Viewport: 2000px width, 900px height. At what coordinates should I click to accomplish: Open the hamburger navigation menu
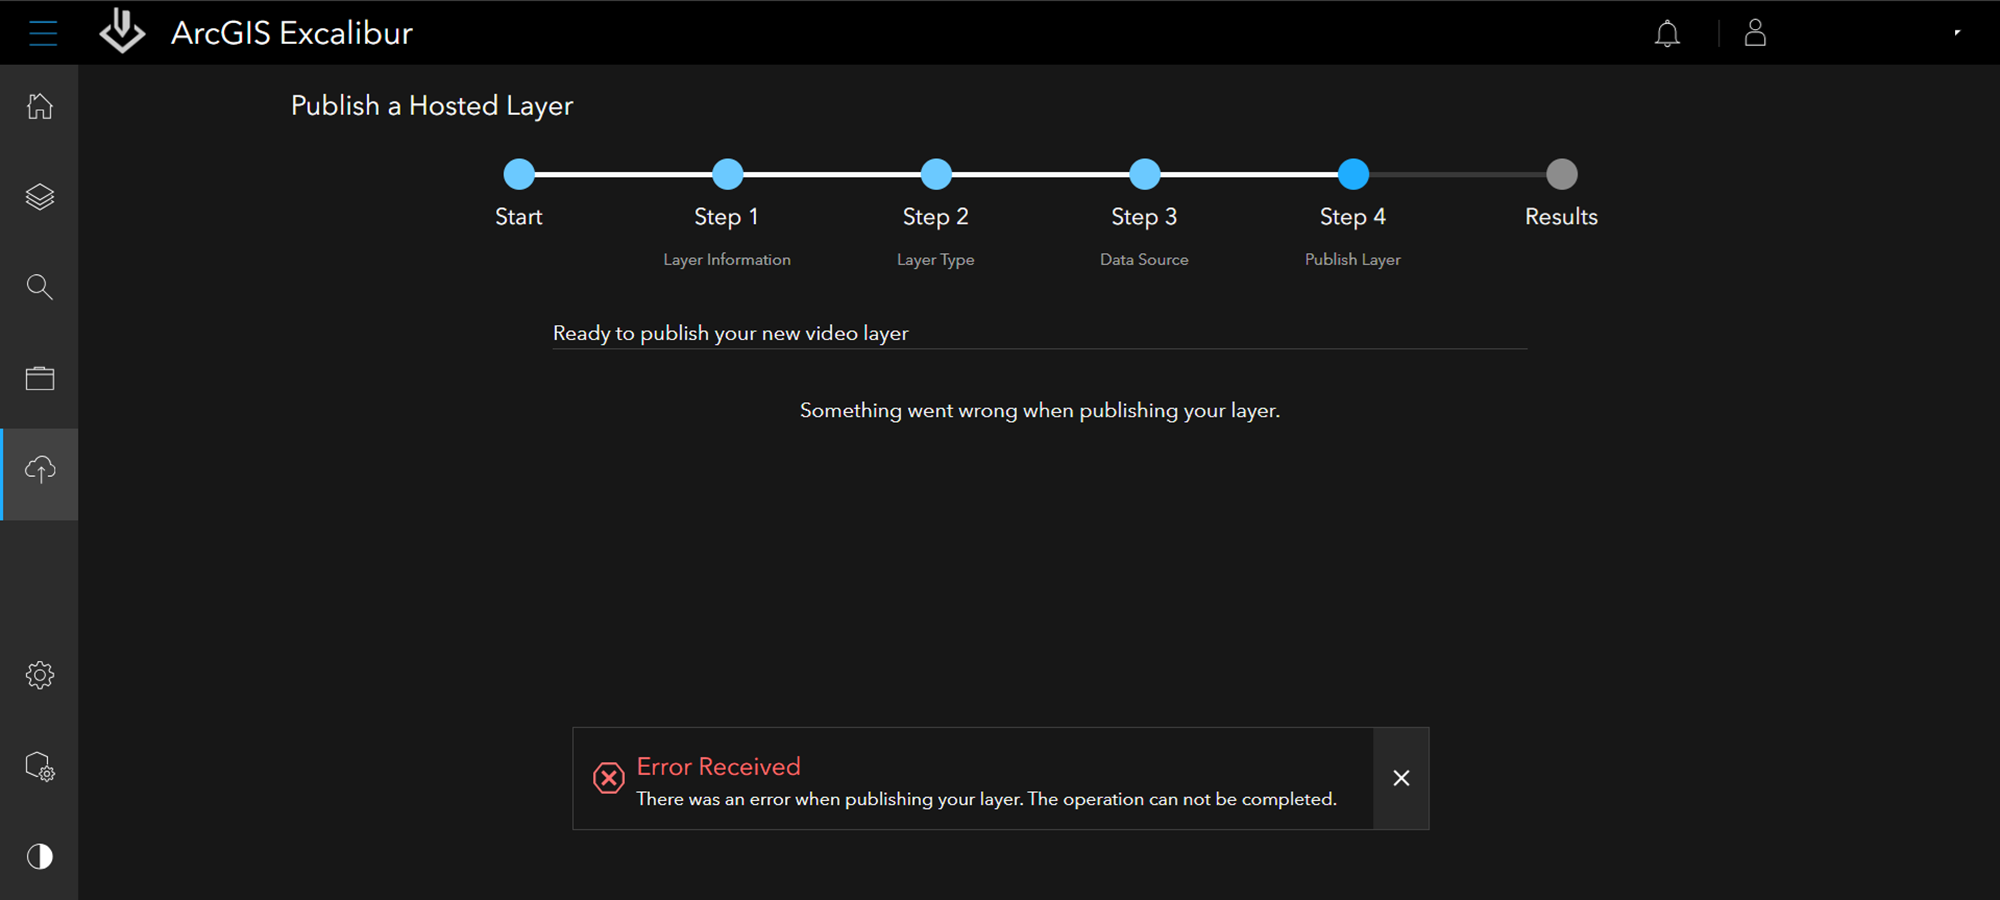pos(42,32)
